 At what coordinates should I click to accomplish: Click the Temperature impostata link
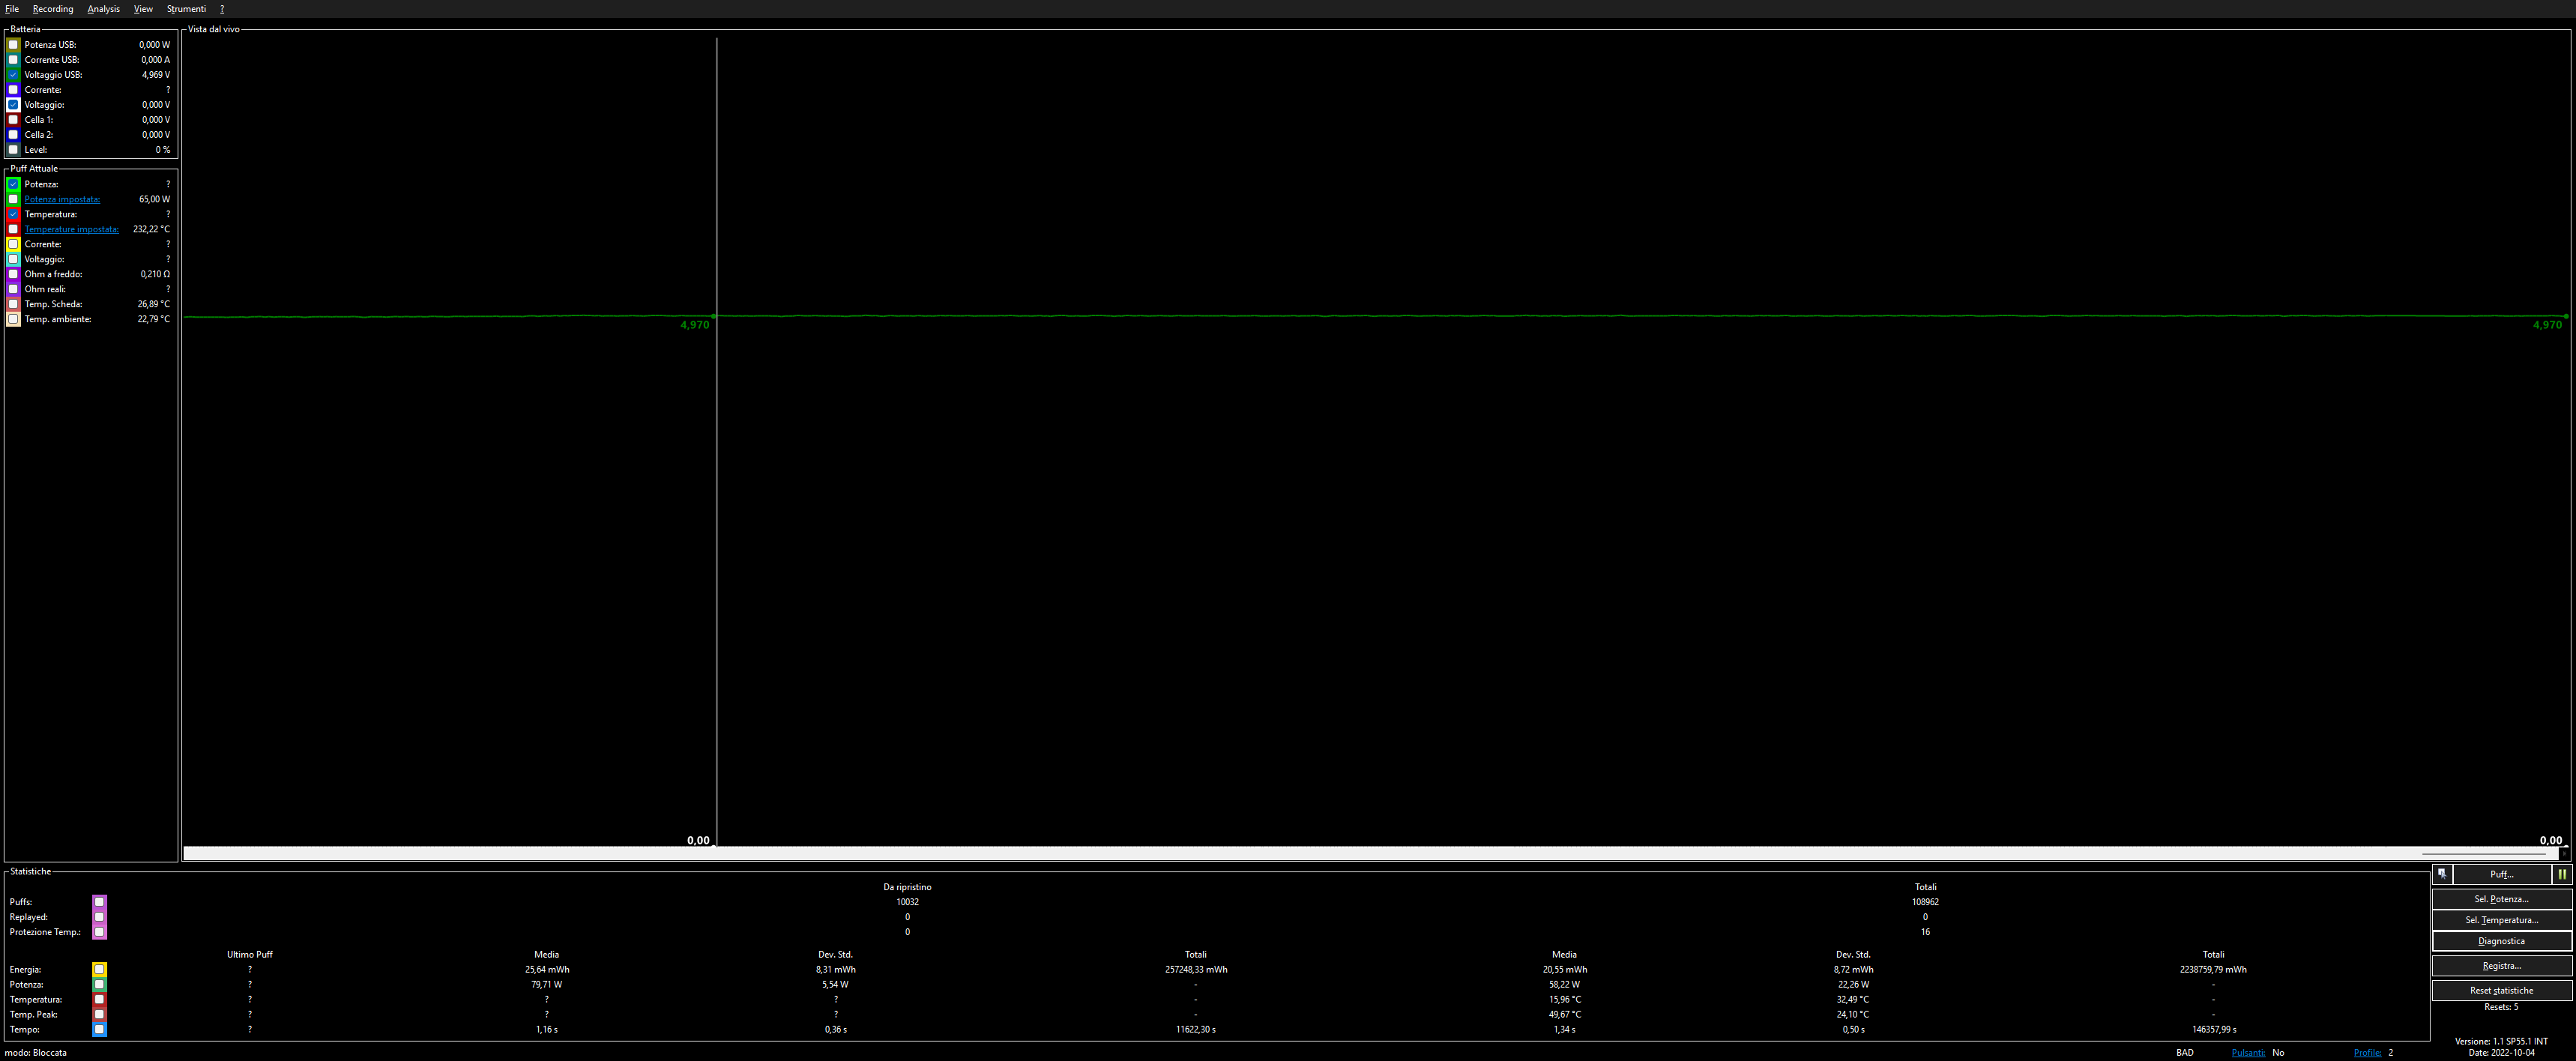coord(71,229)
